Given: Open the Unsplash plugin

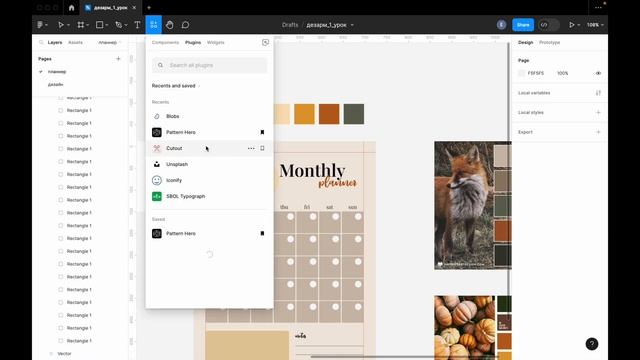Looking at the screenshot, I should pos(209,164).
